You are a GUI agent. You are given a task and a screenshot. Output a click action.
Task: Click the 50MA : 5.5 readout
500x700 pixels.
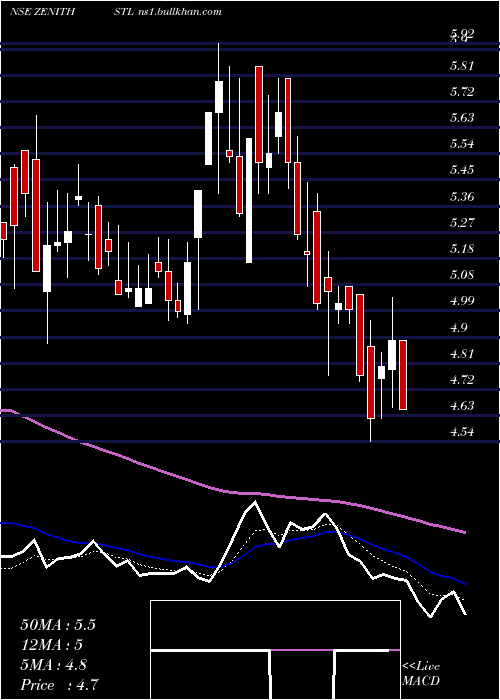pyautogui.click(x=58, y=624)
